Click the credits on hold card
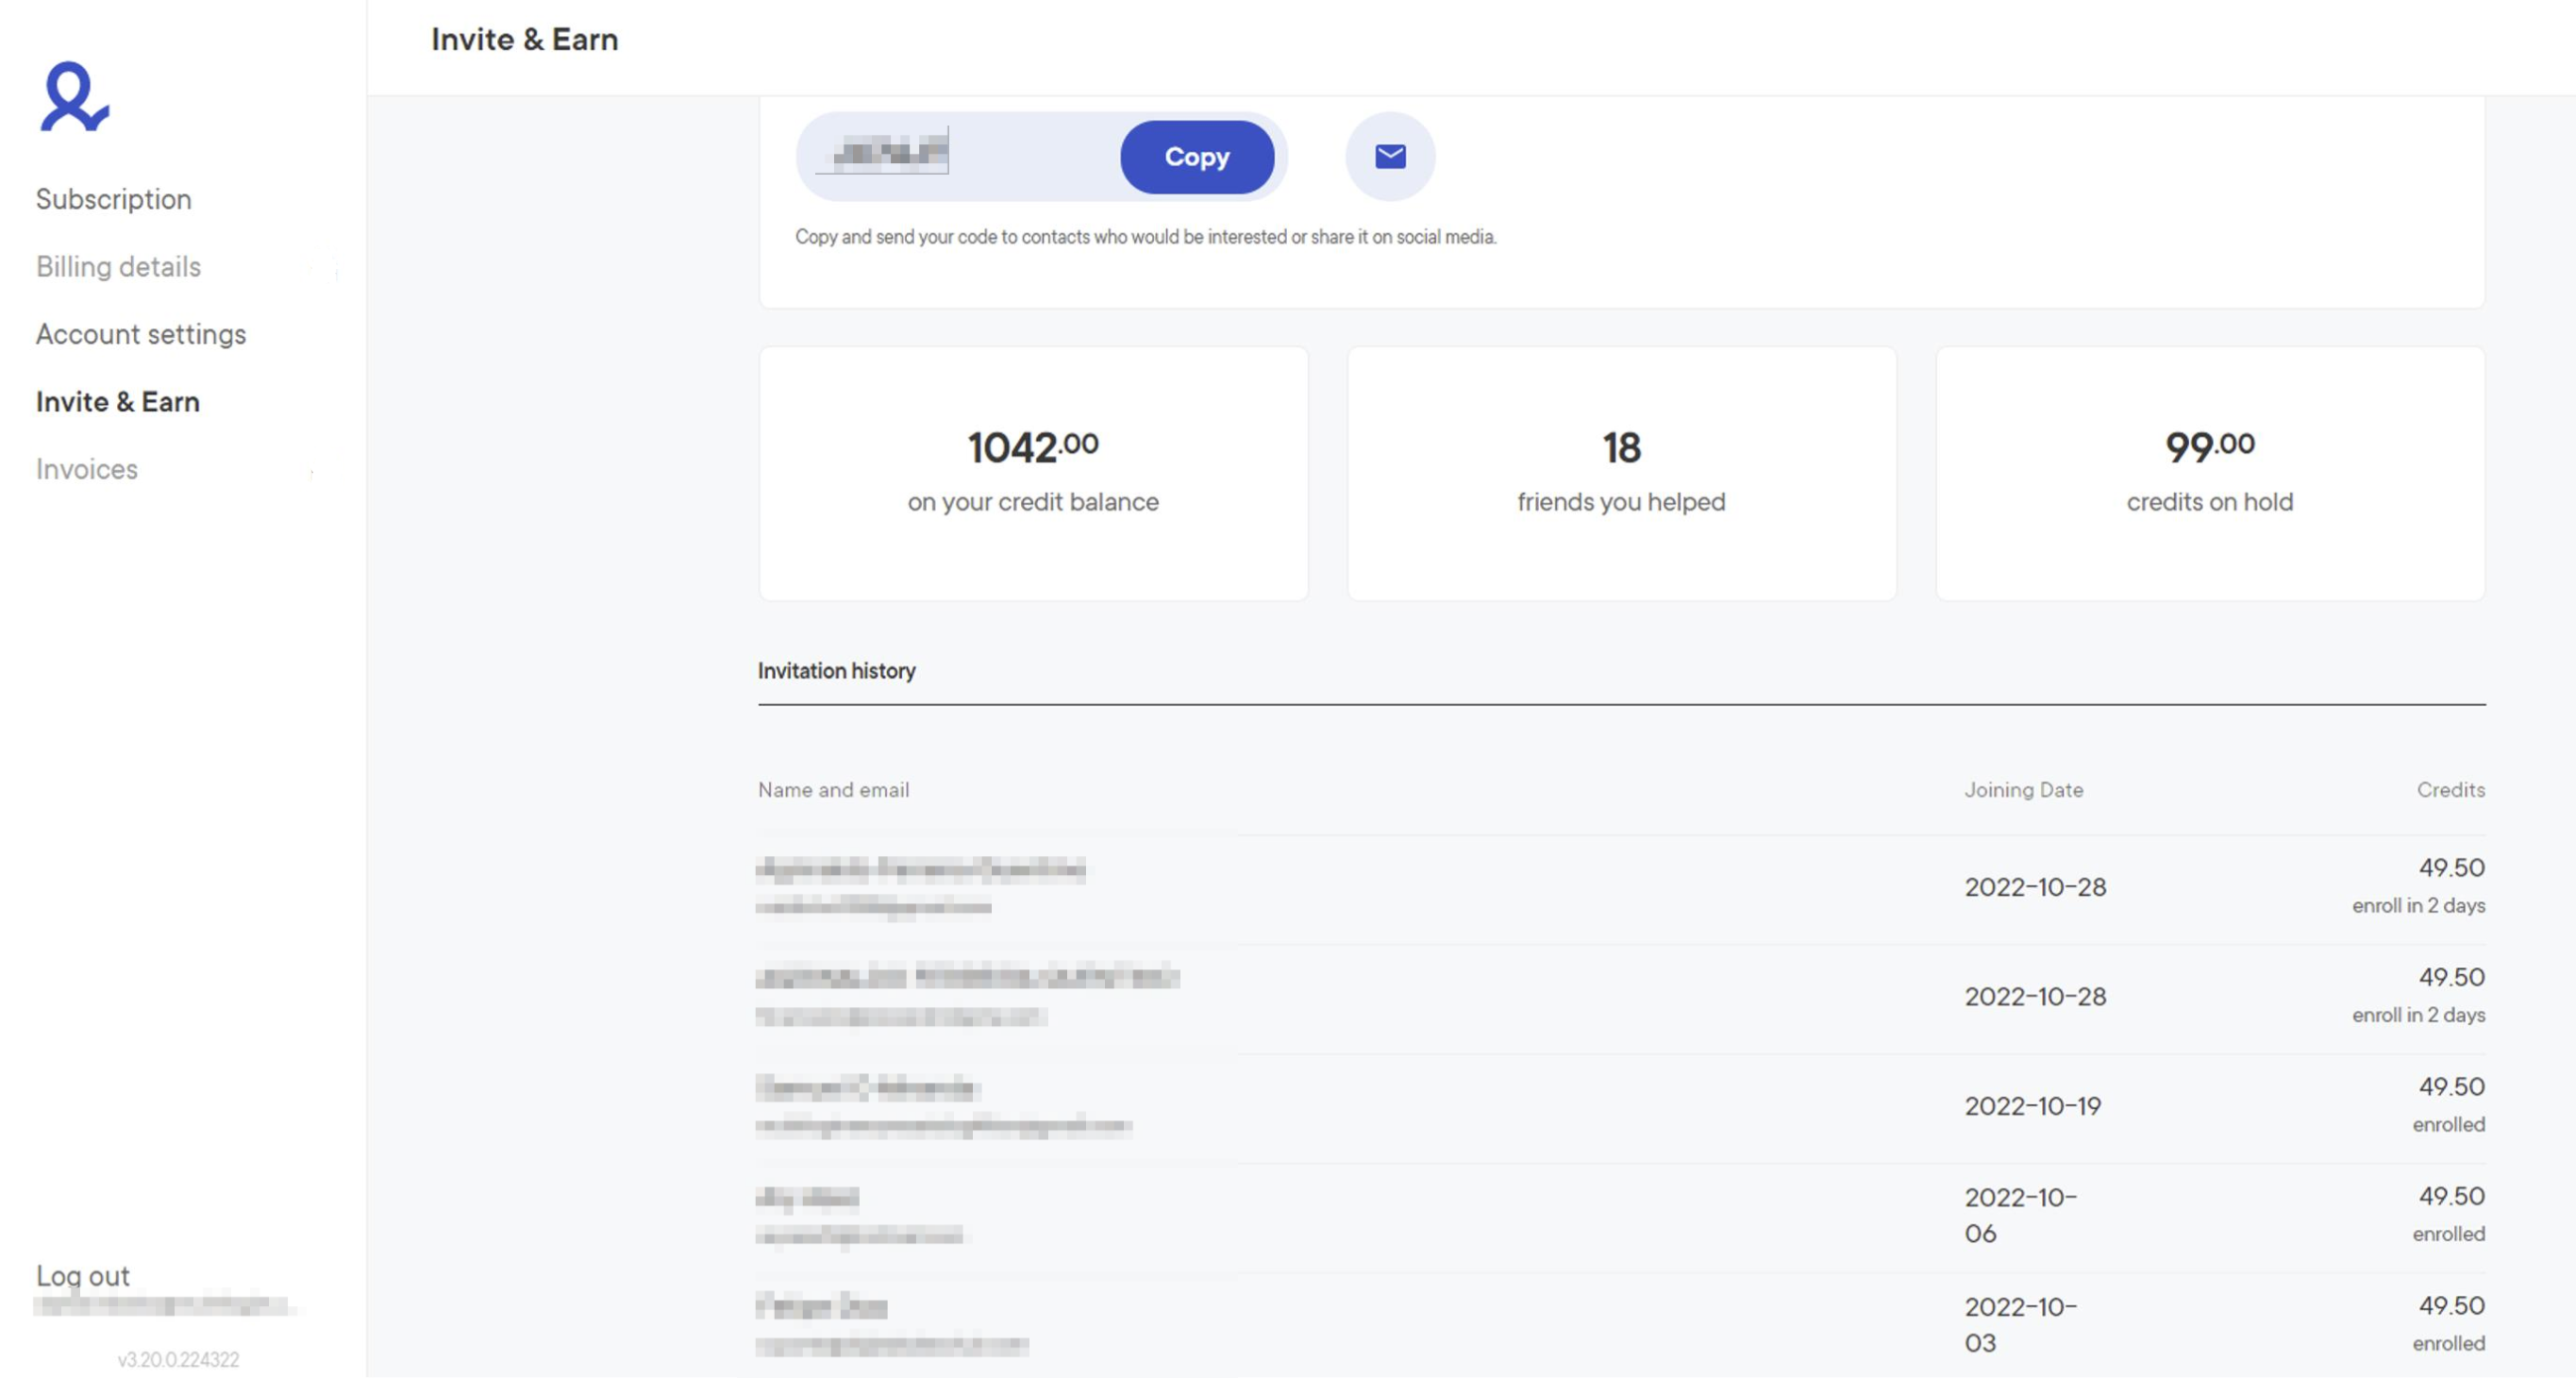This screenshot has height=1378, width=2576. 2209,473
